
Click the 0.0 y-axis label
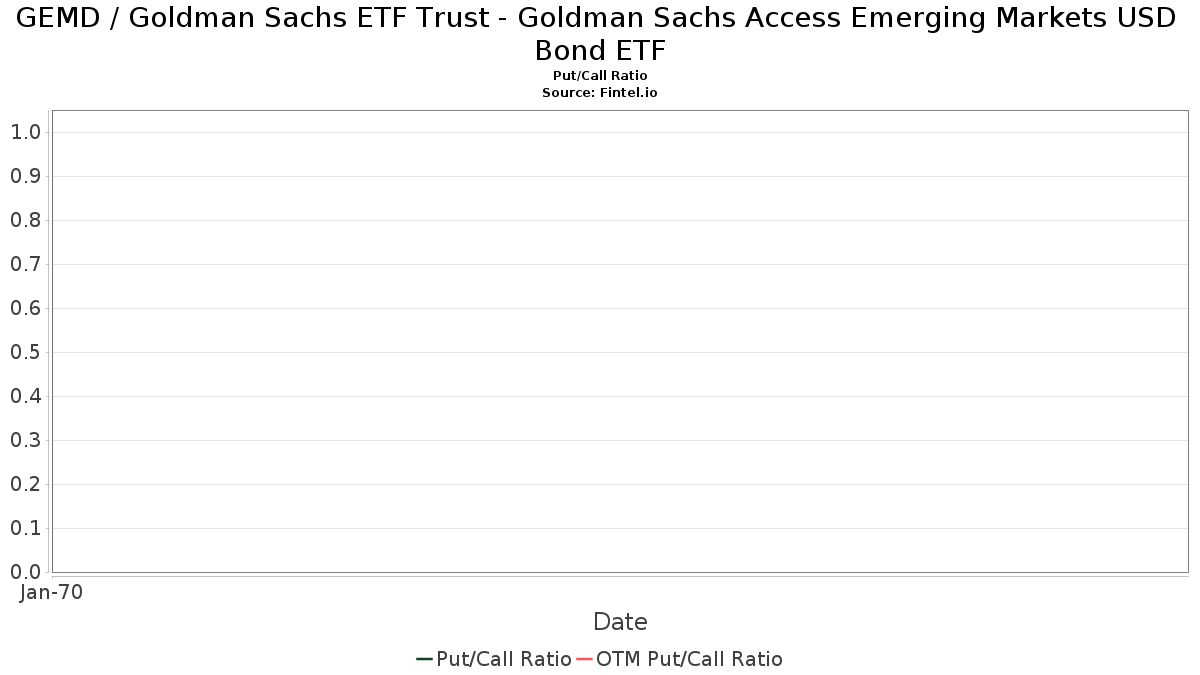25,572
